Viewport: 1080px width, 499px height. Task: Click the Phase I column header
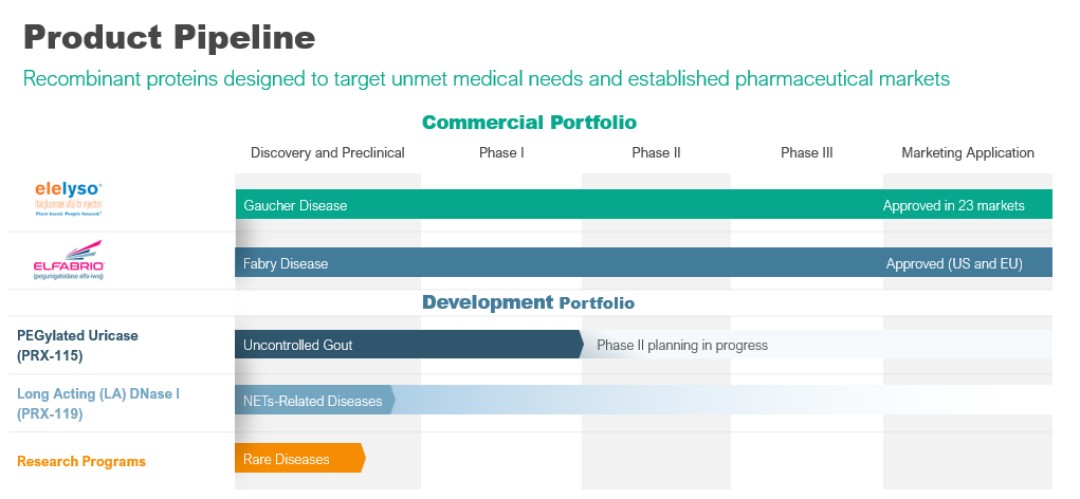pos(501,153)
